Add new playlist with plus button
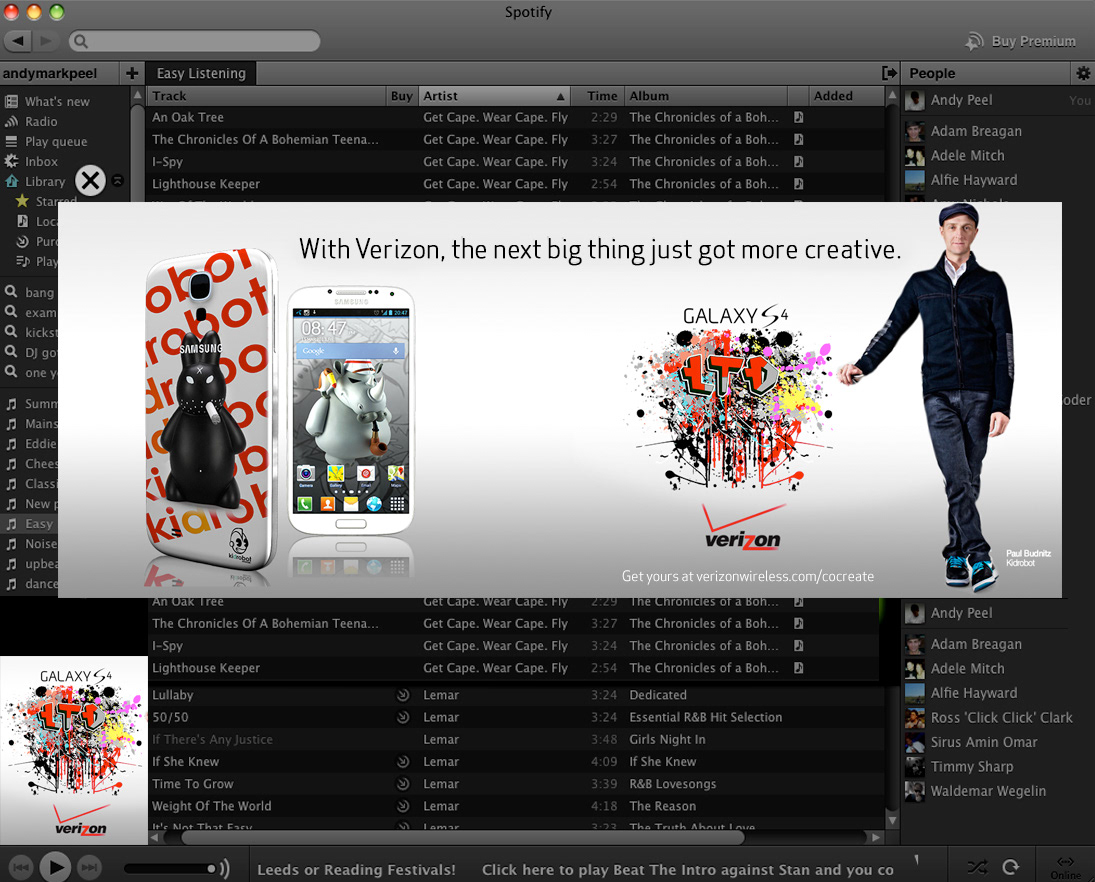Viewport: 1095px width, 882px height. (x=132, y=73)
